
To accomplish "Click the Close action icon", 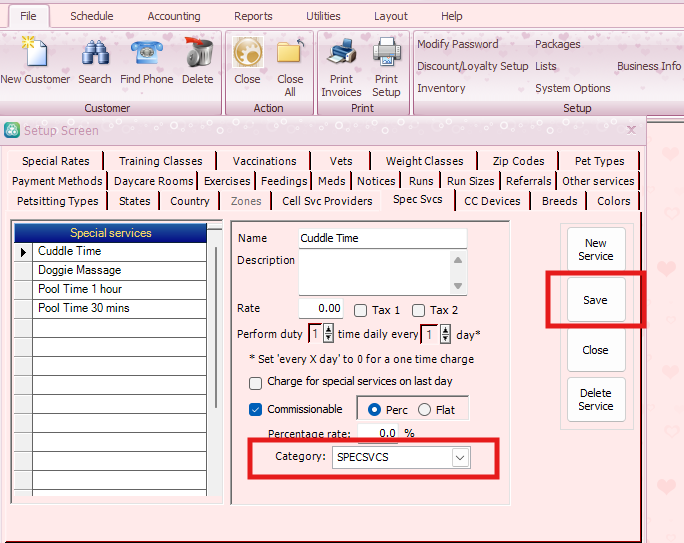I will 247,54.
